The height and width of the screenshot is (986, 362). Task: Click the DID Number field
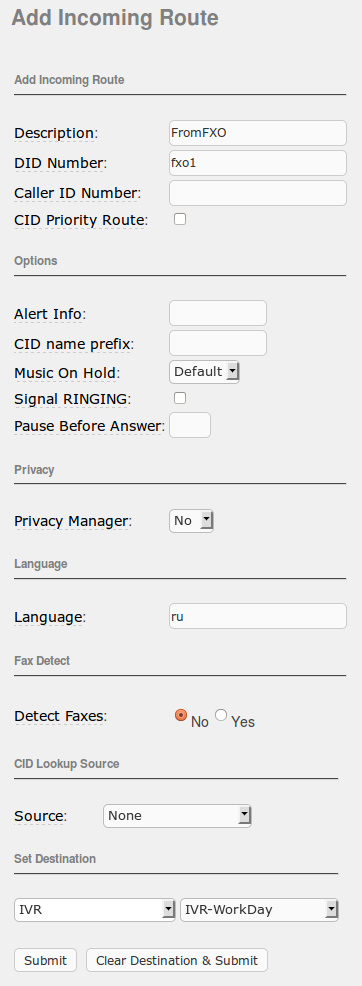[258, 163]
